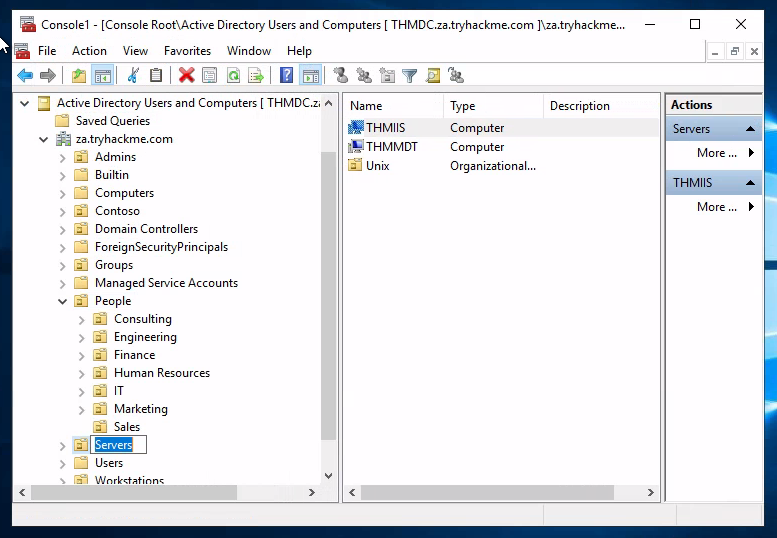Image resolution: width=777 pixels, height=538 pixels.
Task: Select ForeignSecurityPrincipals in tree
Action: tap(162, 247)
